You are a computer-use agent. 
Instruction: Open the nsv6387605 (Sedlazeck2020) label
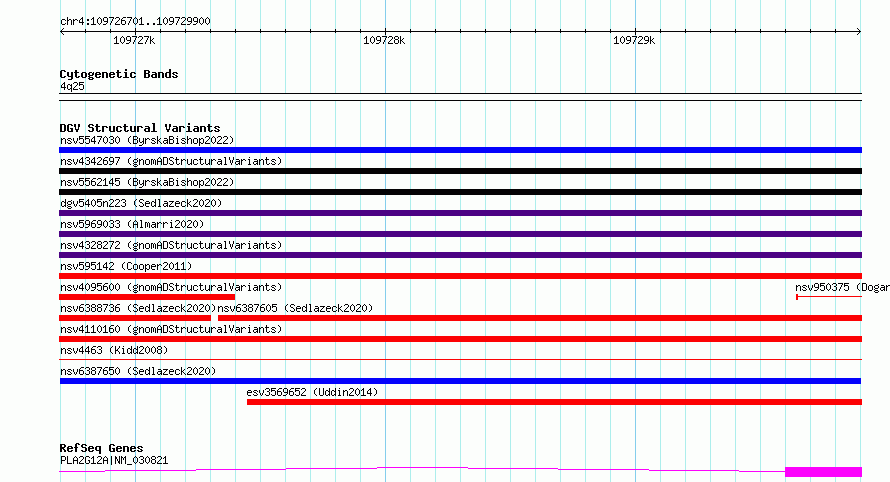(x=295, y=308)
